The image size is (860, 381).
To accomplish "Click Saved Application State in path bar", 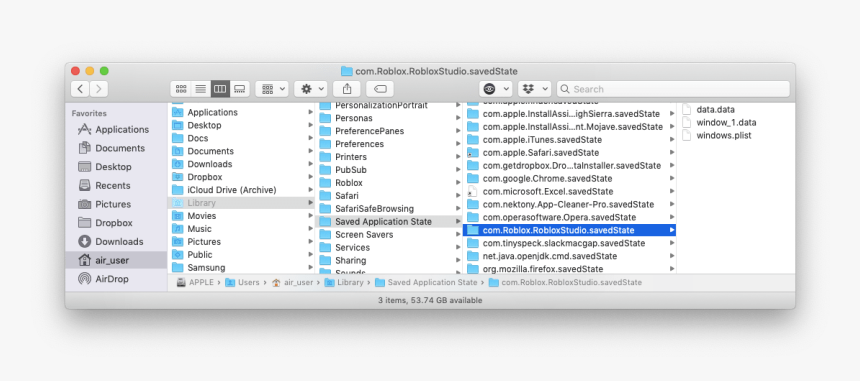I will point(426,282).
